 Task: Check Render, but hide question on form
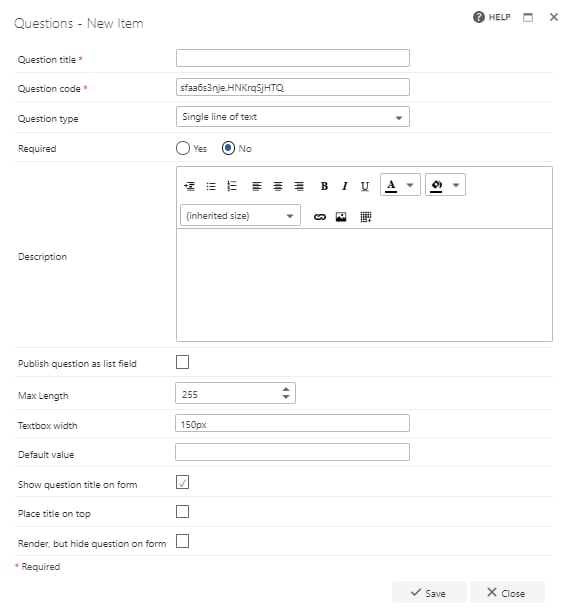point(183,541)
